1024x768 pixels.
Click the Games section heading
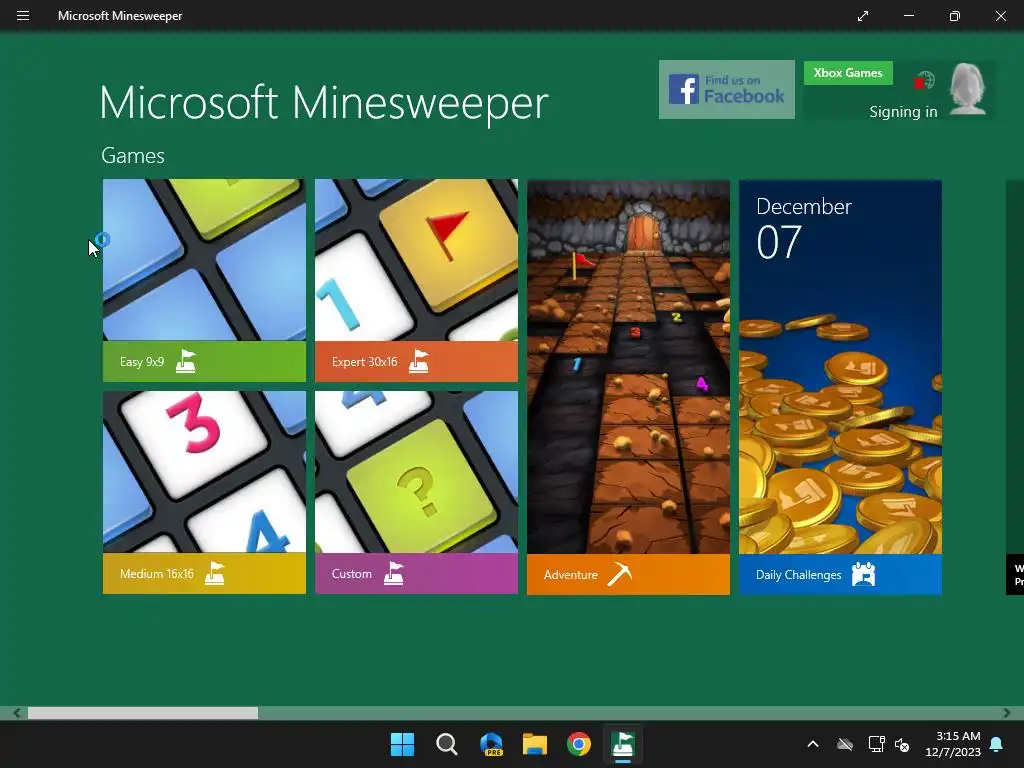(133, 155)
